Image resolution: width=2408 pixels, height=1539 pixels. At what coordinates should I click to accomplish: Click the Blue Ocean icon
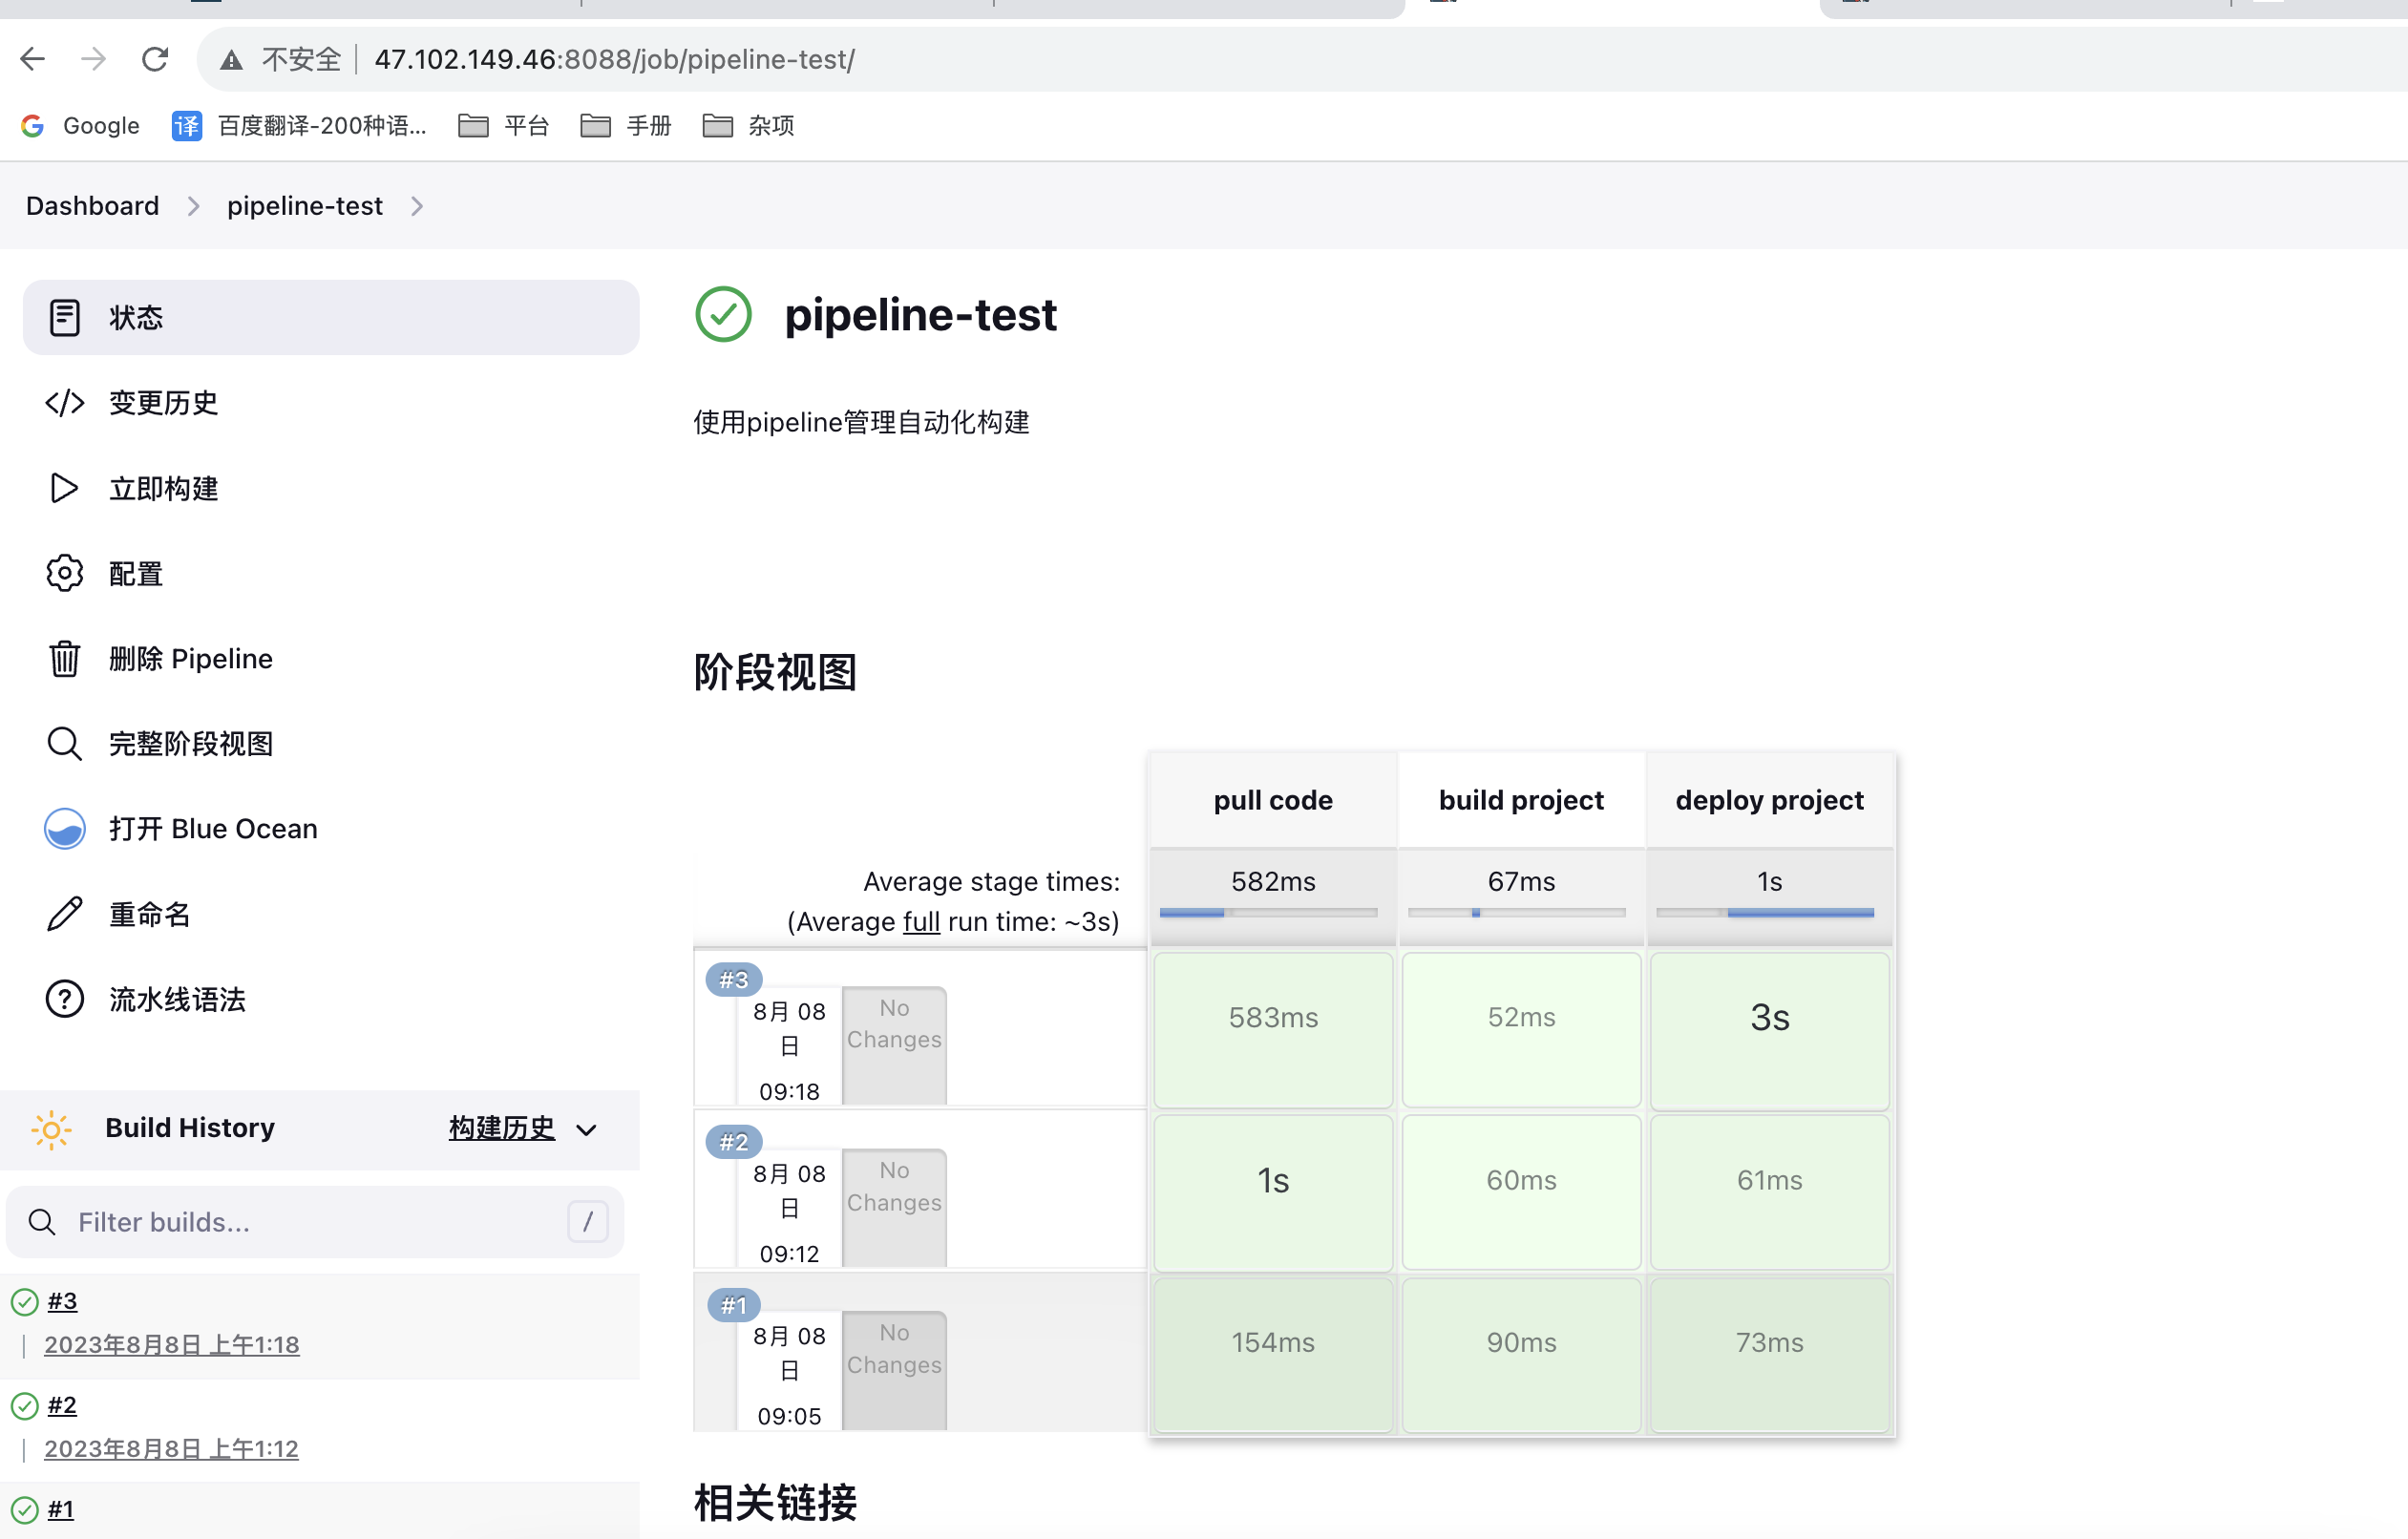tap(65, 829)
